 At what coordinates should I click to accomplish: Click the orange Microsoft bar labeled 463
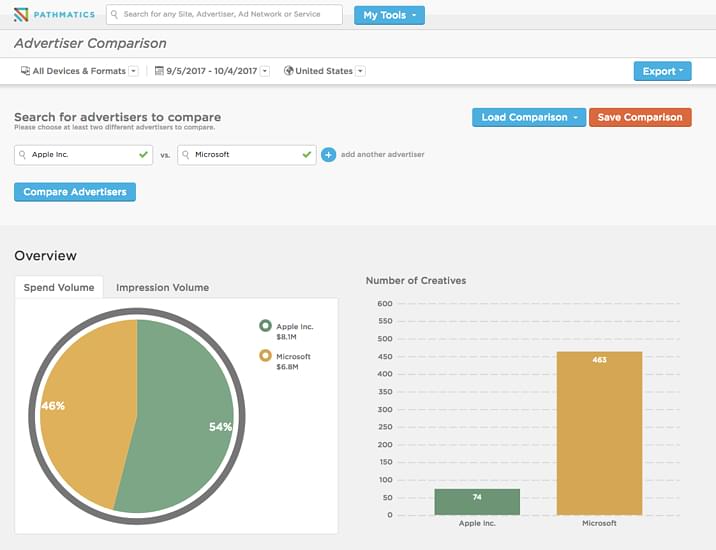pyautogui.click(x=599, y=433)
